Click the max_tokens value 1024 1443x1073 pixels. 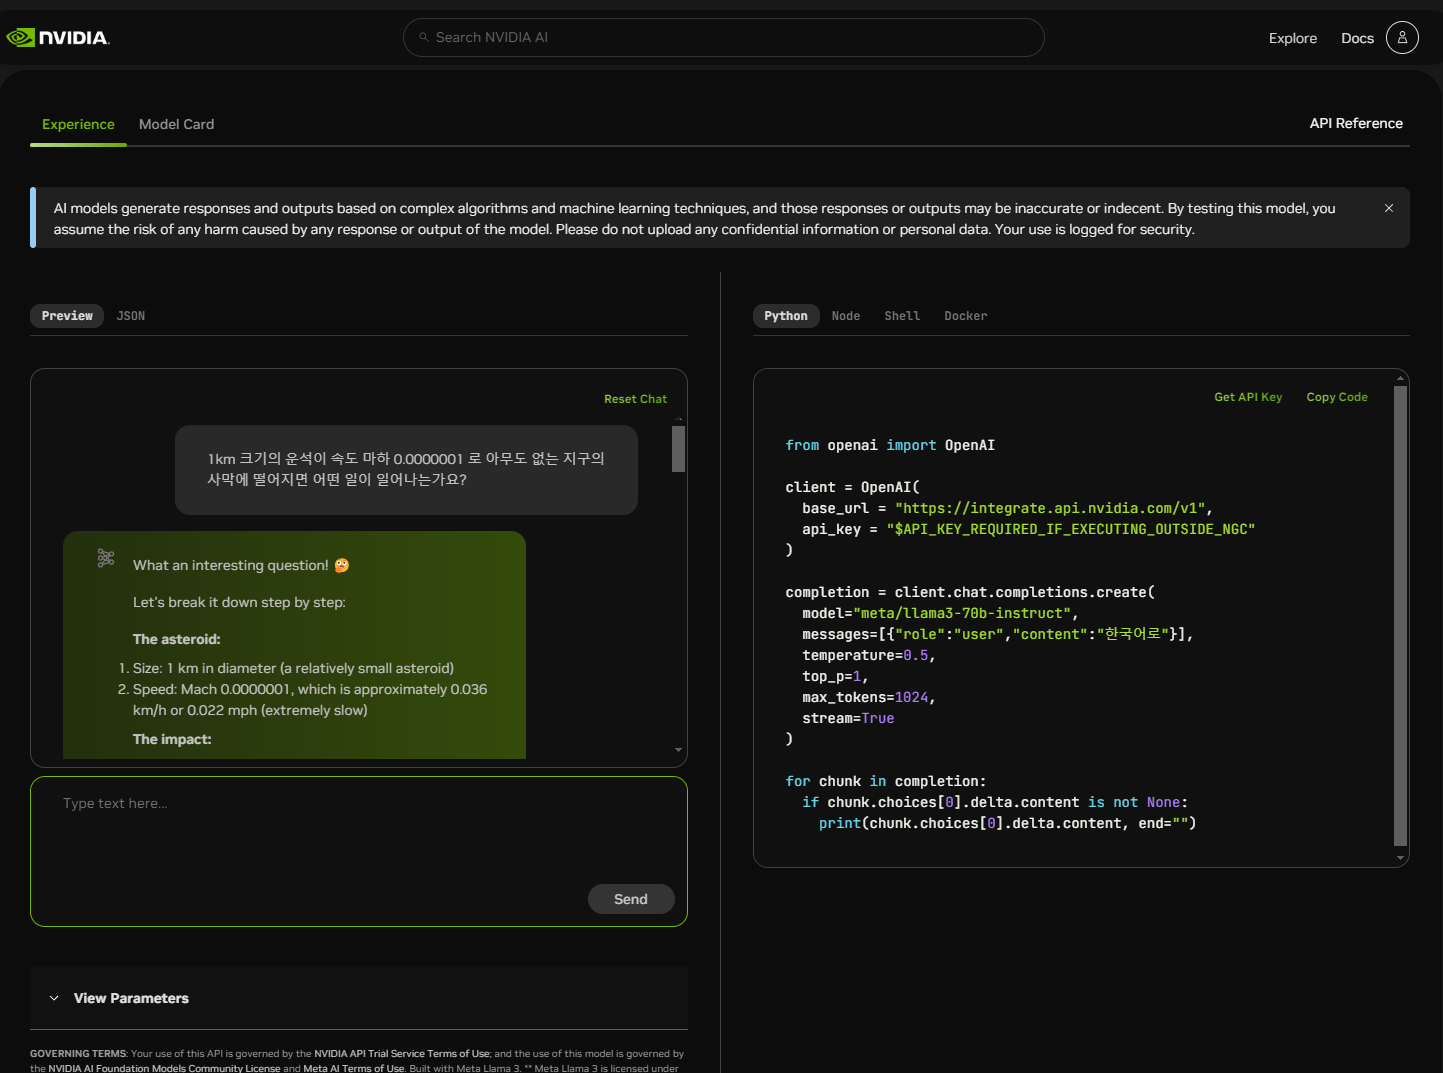click(x=911, y=697)
